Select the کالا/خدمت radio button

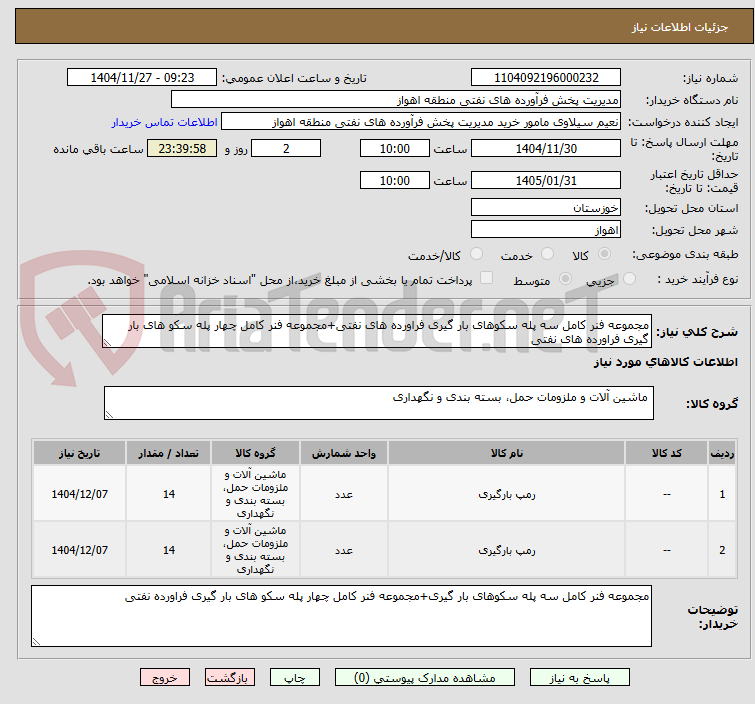(476, 254)
